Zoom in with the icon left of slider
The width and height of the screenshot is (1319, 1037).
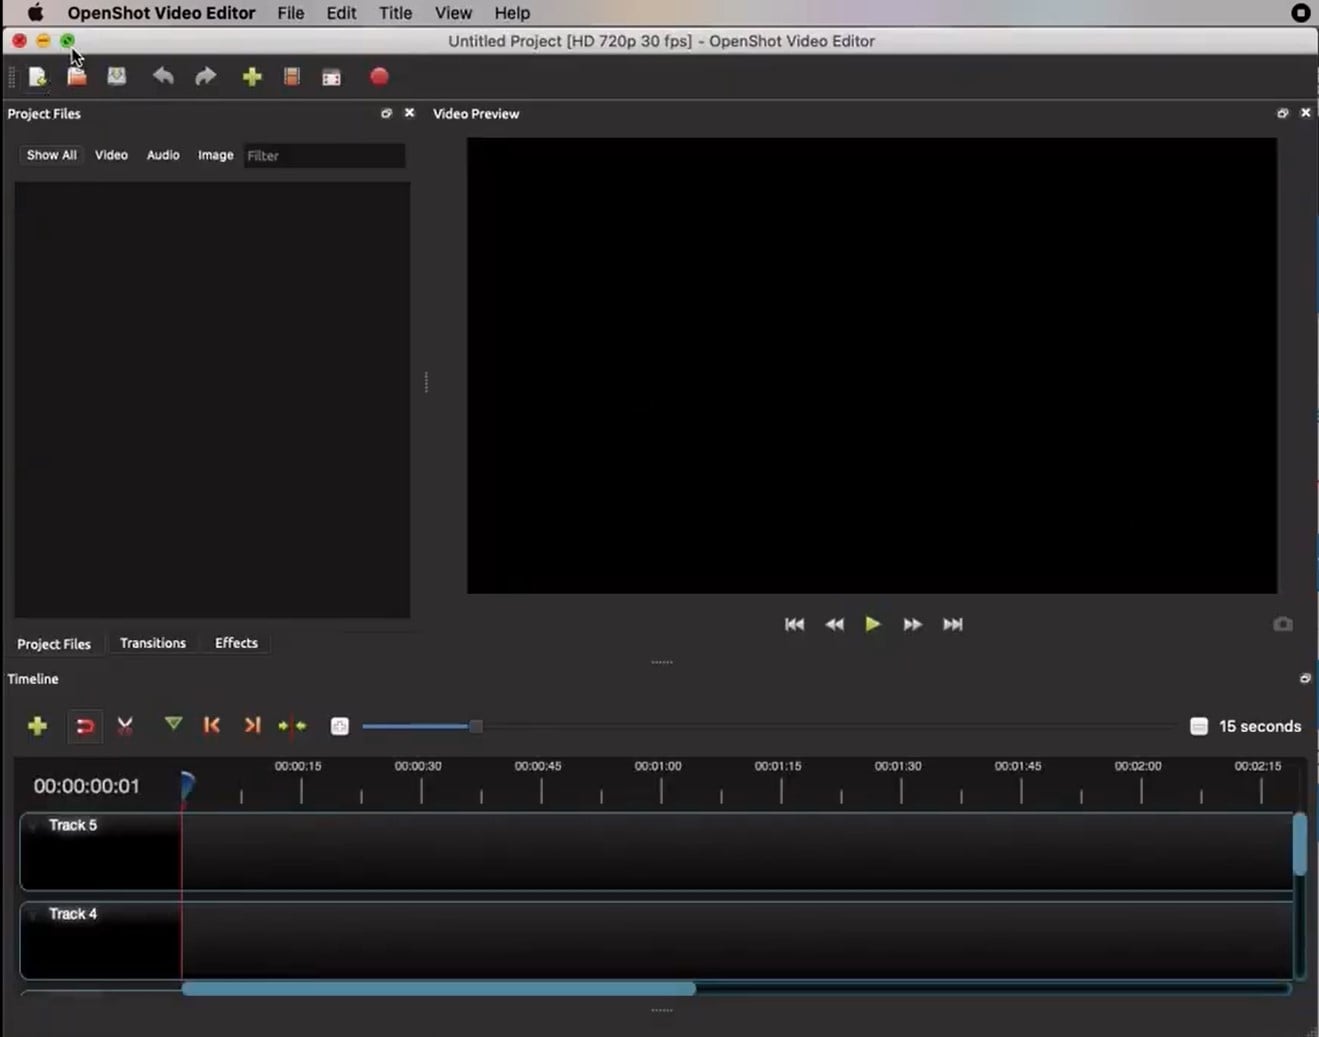340,727
